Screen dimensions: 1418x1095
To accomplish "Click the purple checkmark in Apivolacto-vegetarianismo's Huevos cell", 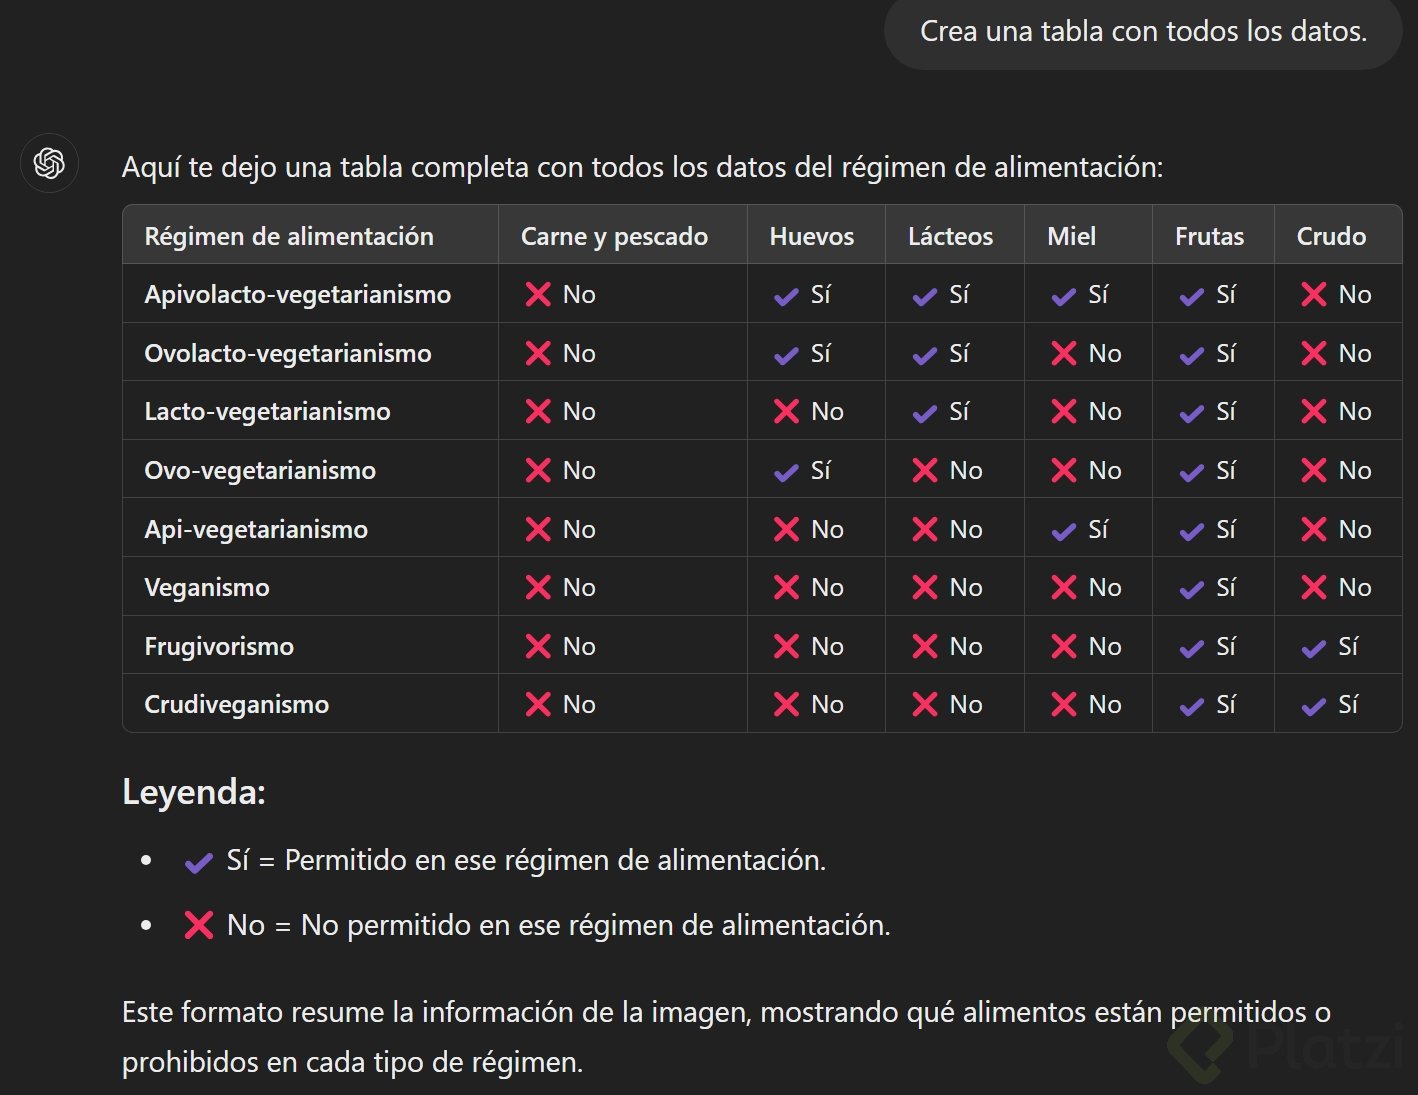I will (x=786, y=296).
